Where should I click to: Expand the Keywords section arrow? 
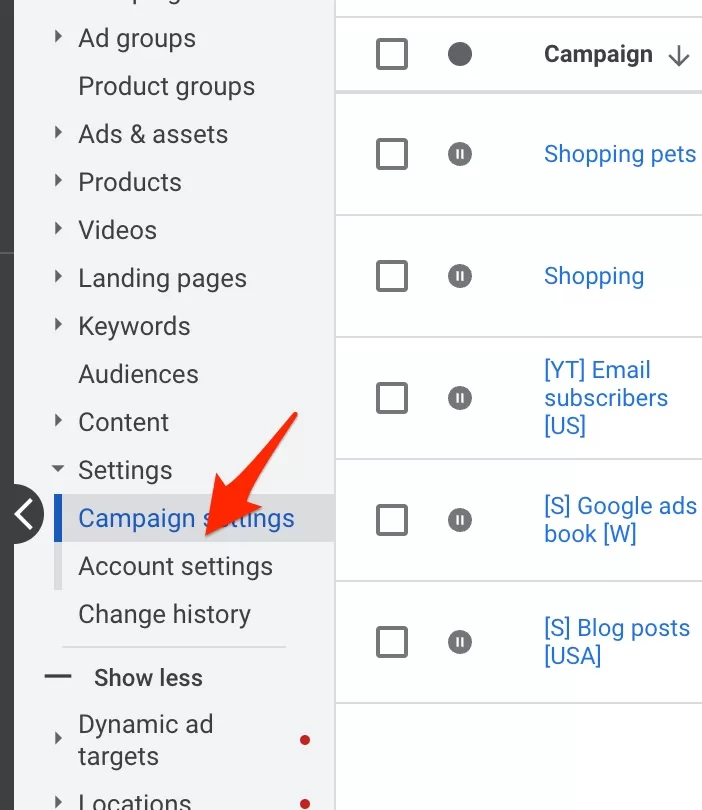coord(58,324)
